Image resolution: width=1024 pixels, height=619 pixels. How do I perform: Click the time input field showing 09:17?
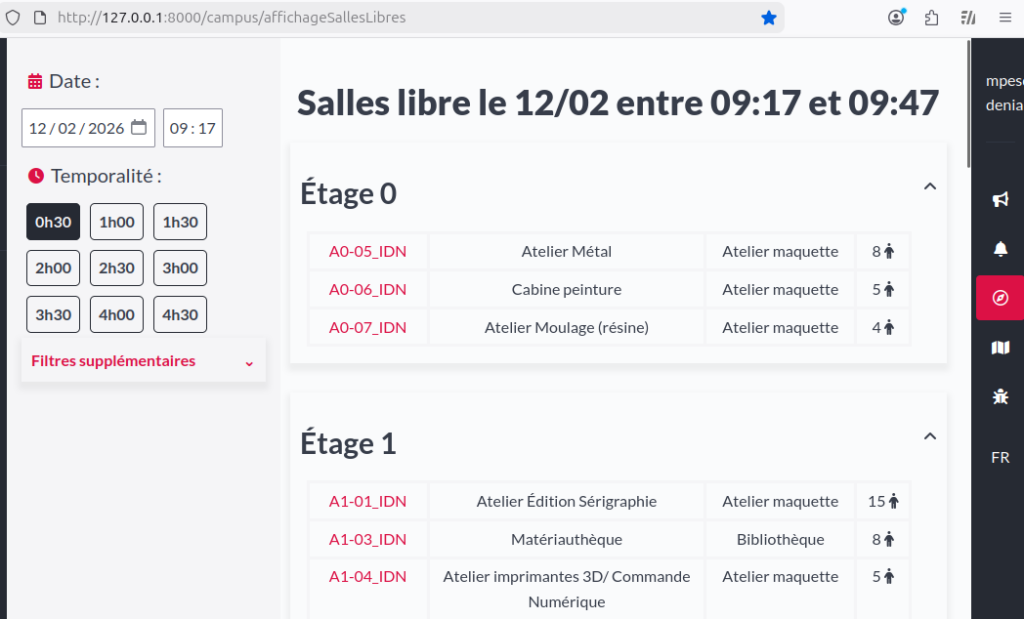193,128
